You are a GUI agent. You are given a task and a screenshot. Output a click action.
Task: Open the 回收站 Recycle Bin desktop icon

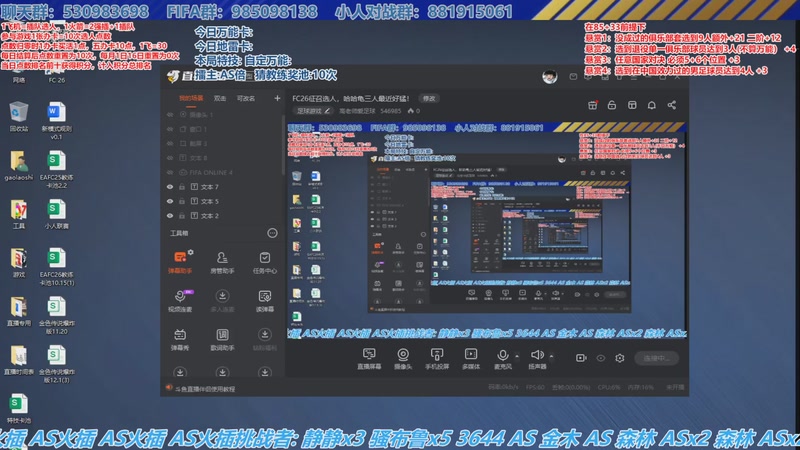tap(18, 116)
